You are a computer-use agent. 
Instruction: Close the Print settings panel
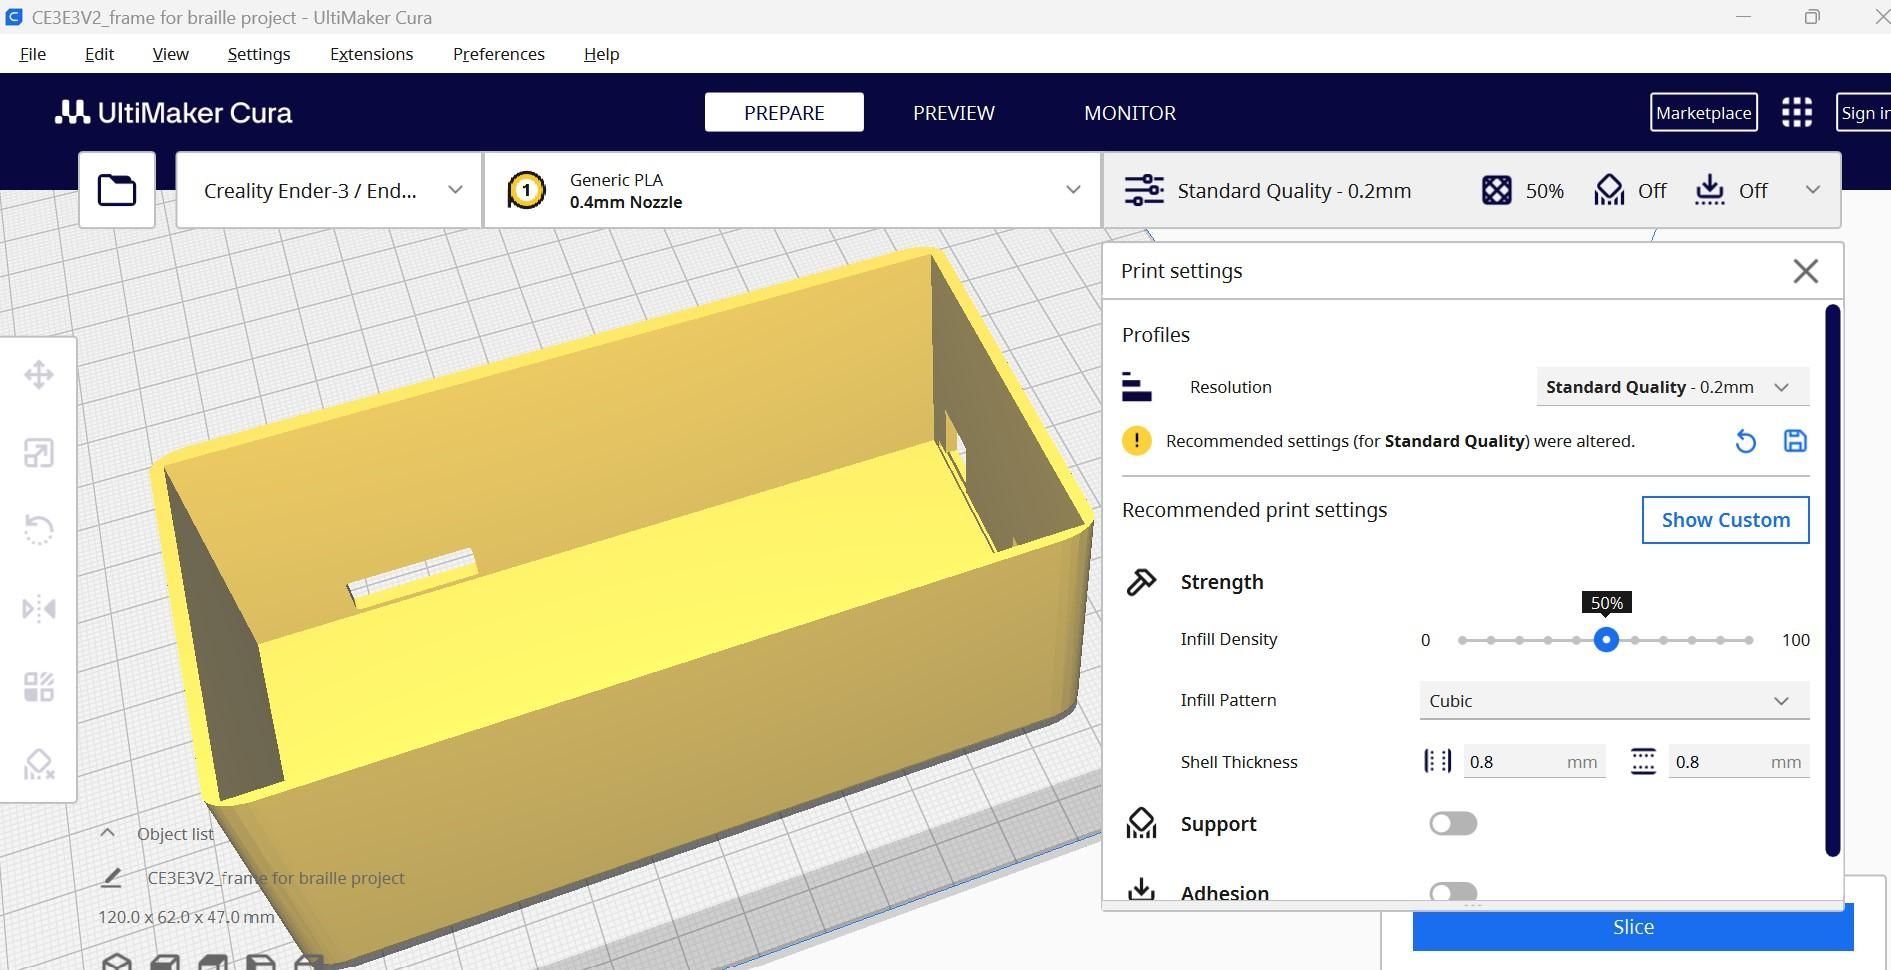point(1805,271)
